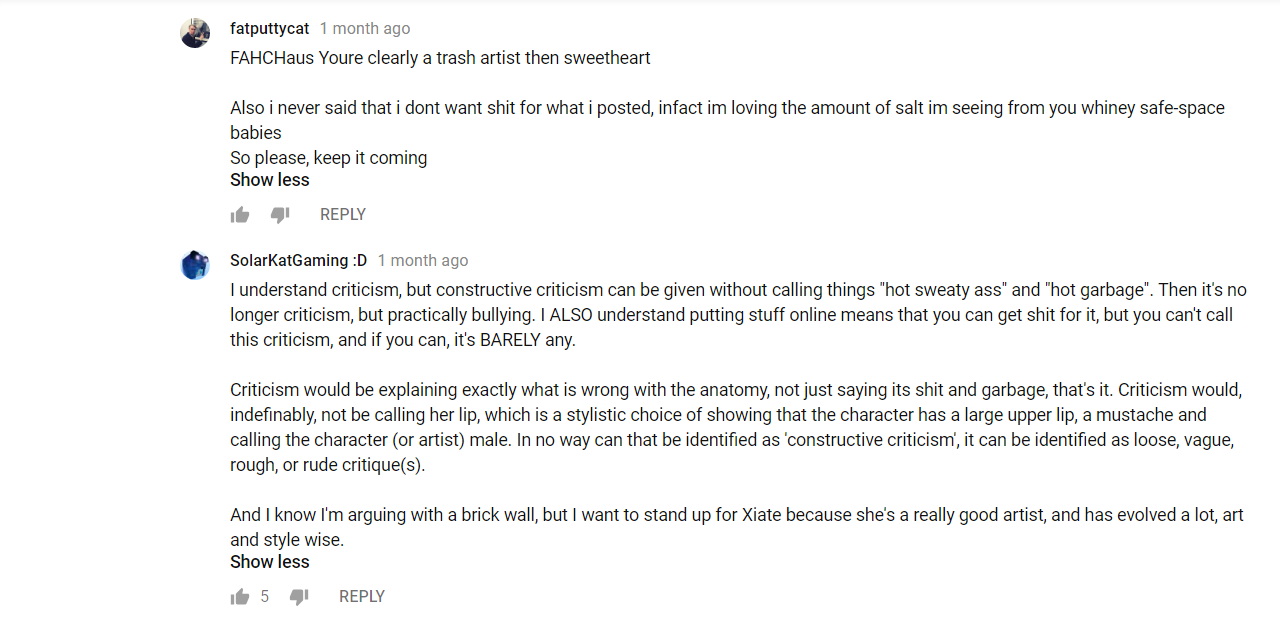Viewport: 1280px width, 626px height.
Task: Open SolarKatGaming's blue profile avatar
Action: (x=195, y=265)
